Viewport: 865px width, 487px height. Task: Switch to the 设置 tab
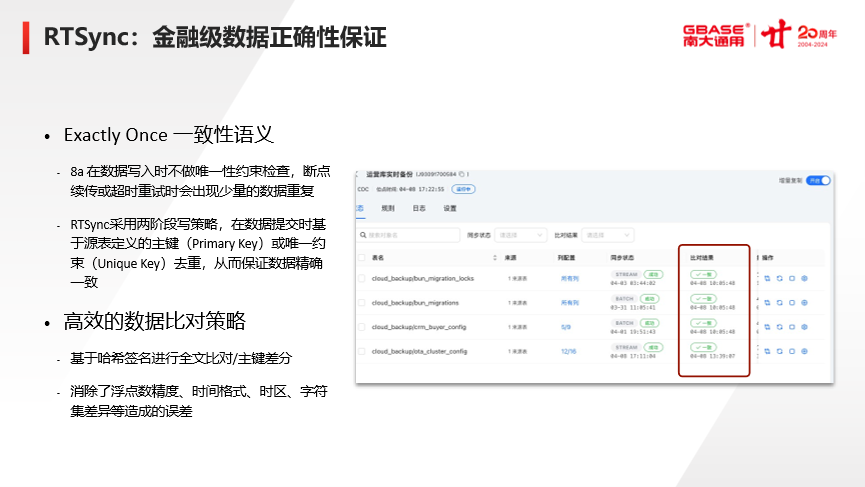[x=450, y=208]
